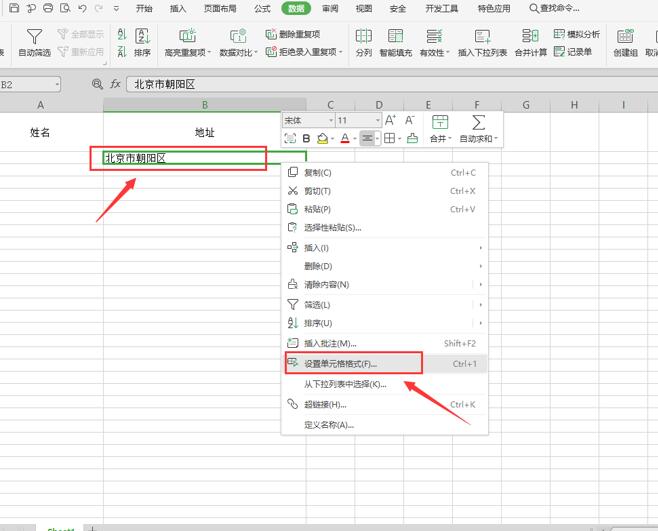Viewport: 658px width, 531px height.
Task: Click the Undo arrow icon
Action: tap(82, 8)
